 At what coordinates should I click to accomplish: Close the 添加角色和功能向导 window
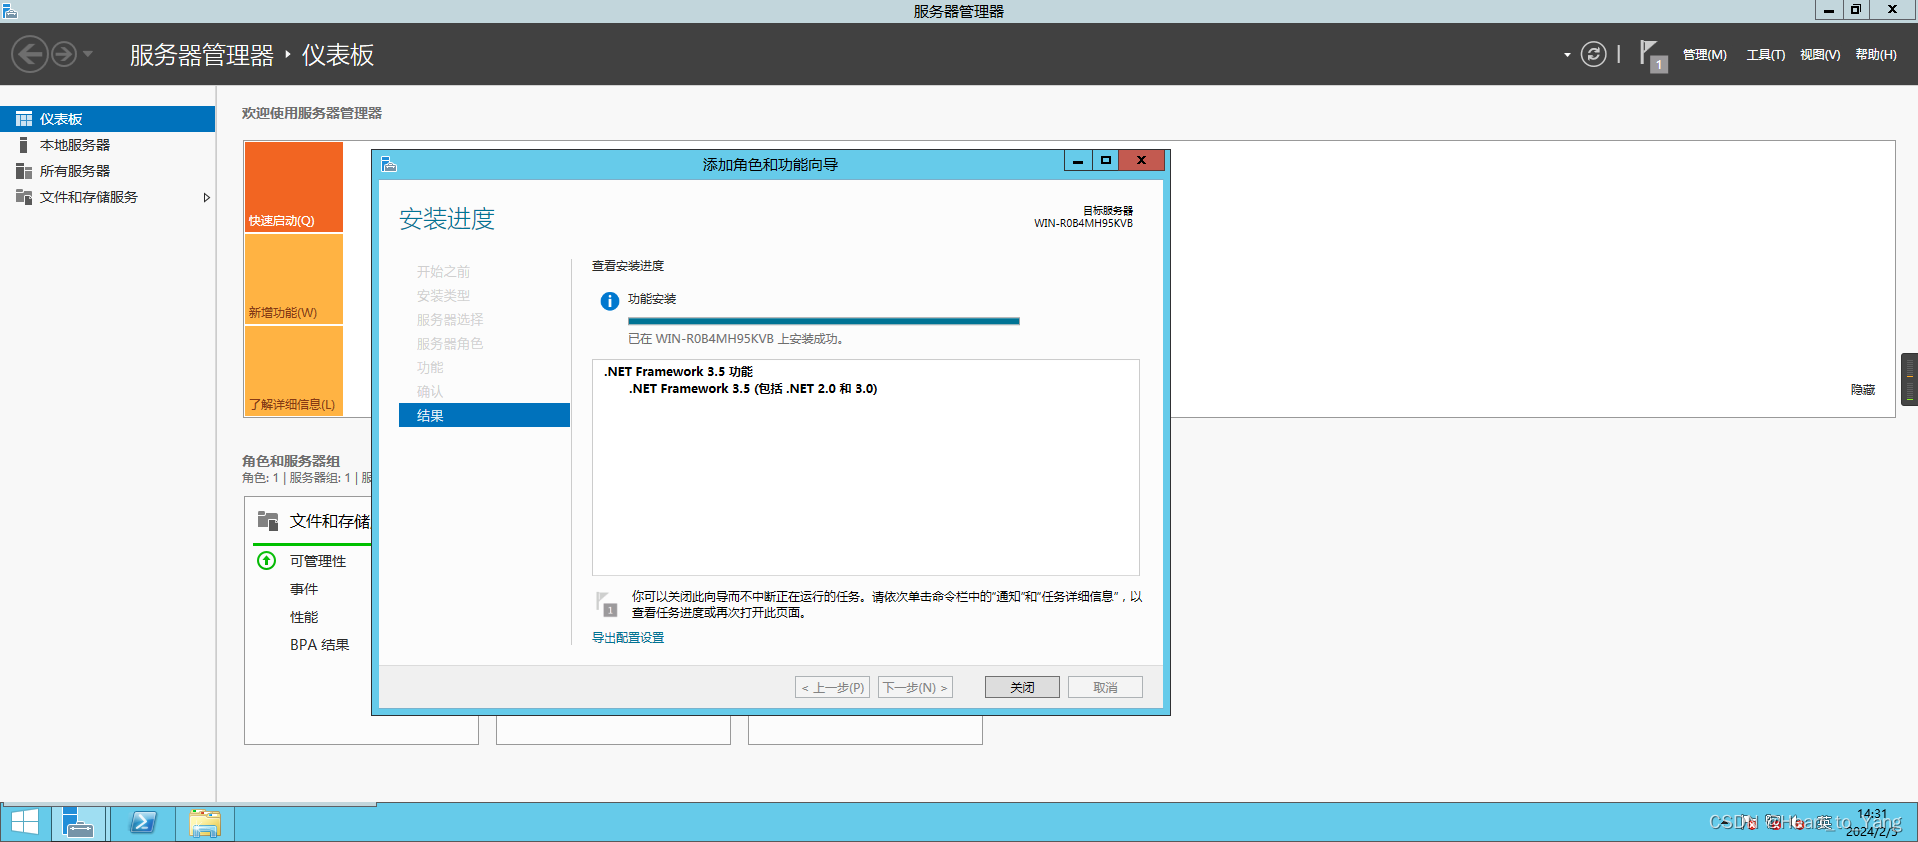point(1141,160)
